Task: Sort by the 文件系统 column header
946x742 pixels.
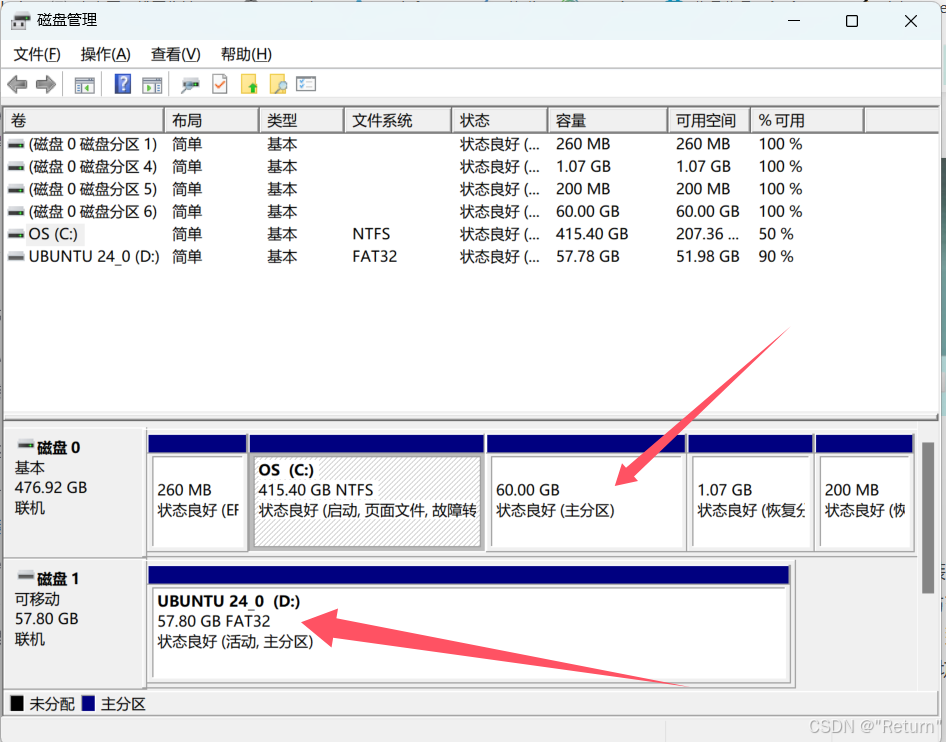Action: pos(396,120)
